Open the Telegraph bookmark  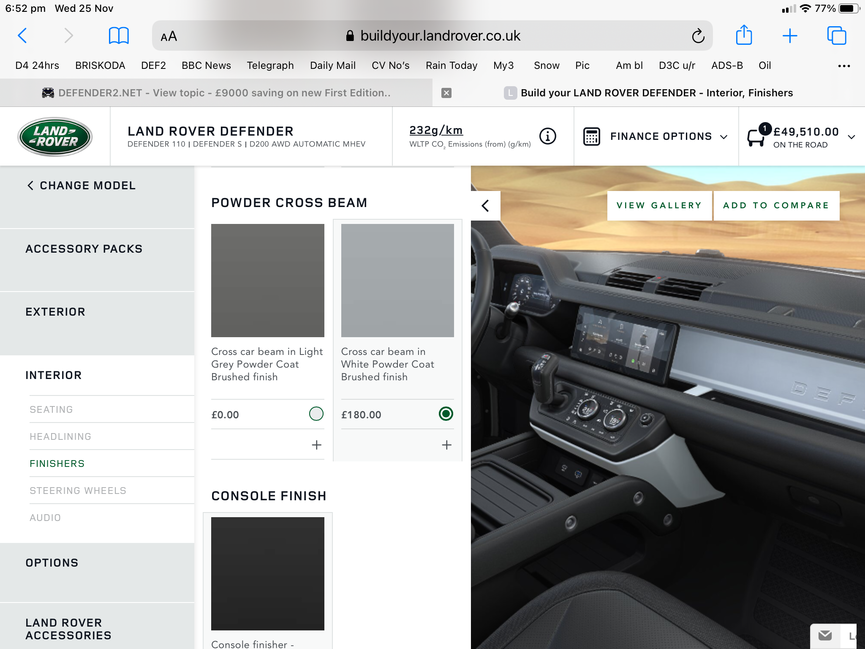[x=270, y=66]
